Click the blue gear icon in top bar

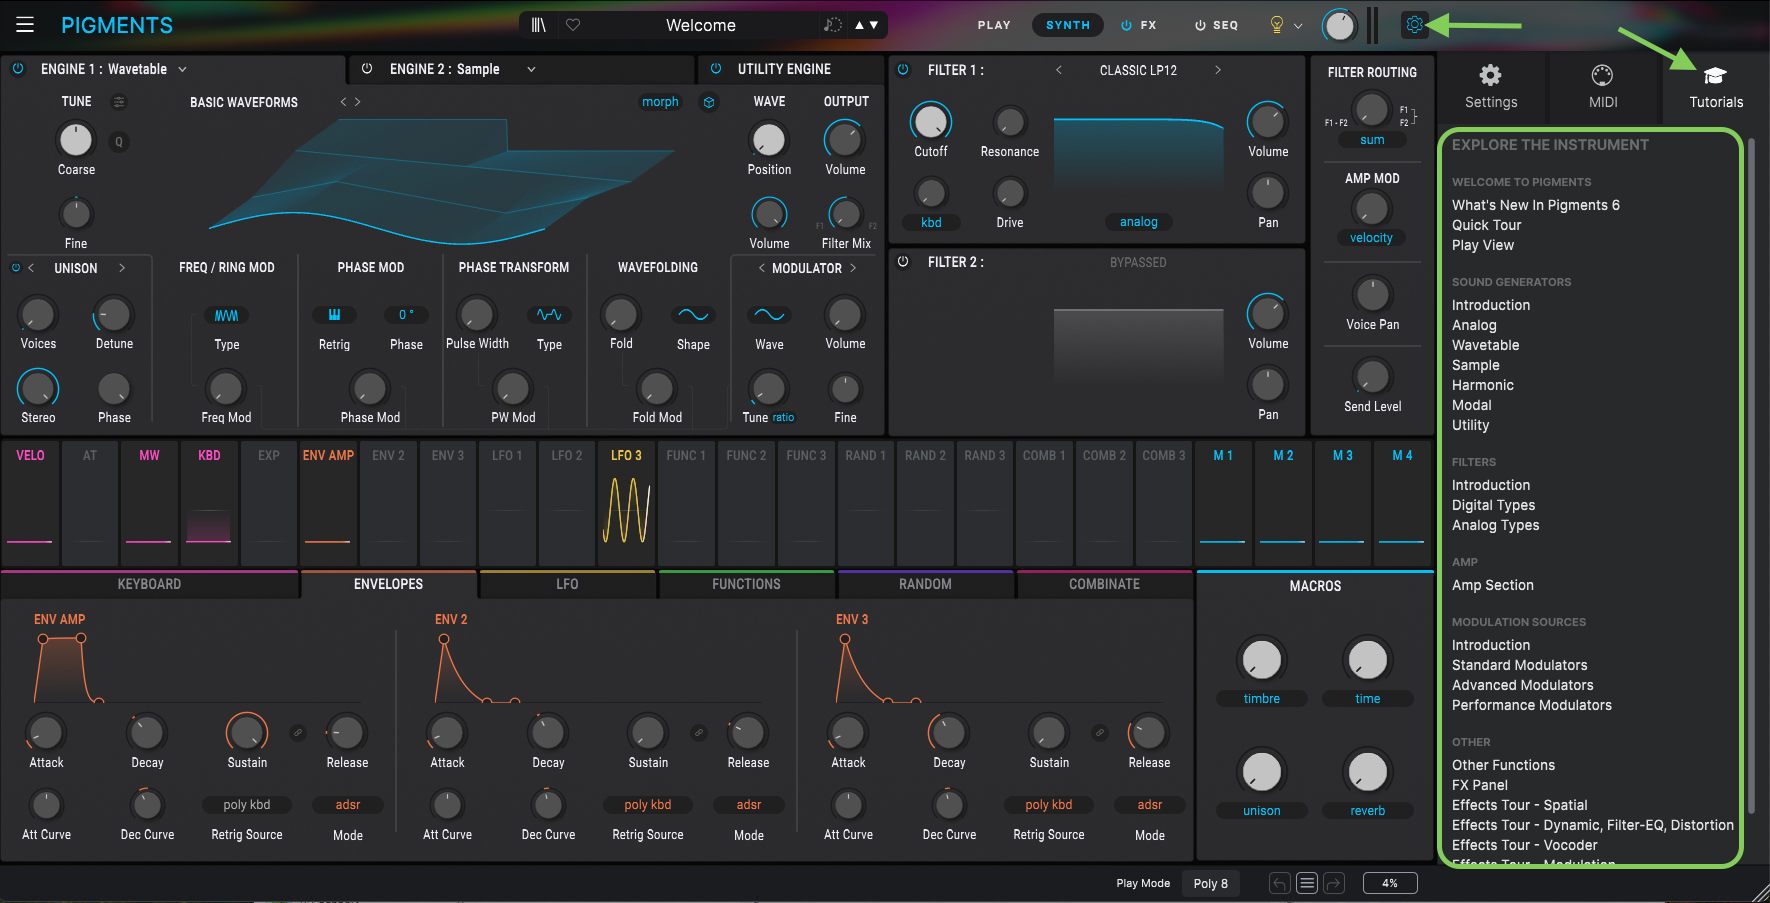pos(1414,25)
